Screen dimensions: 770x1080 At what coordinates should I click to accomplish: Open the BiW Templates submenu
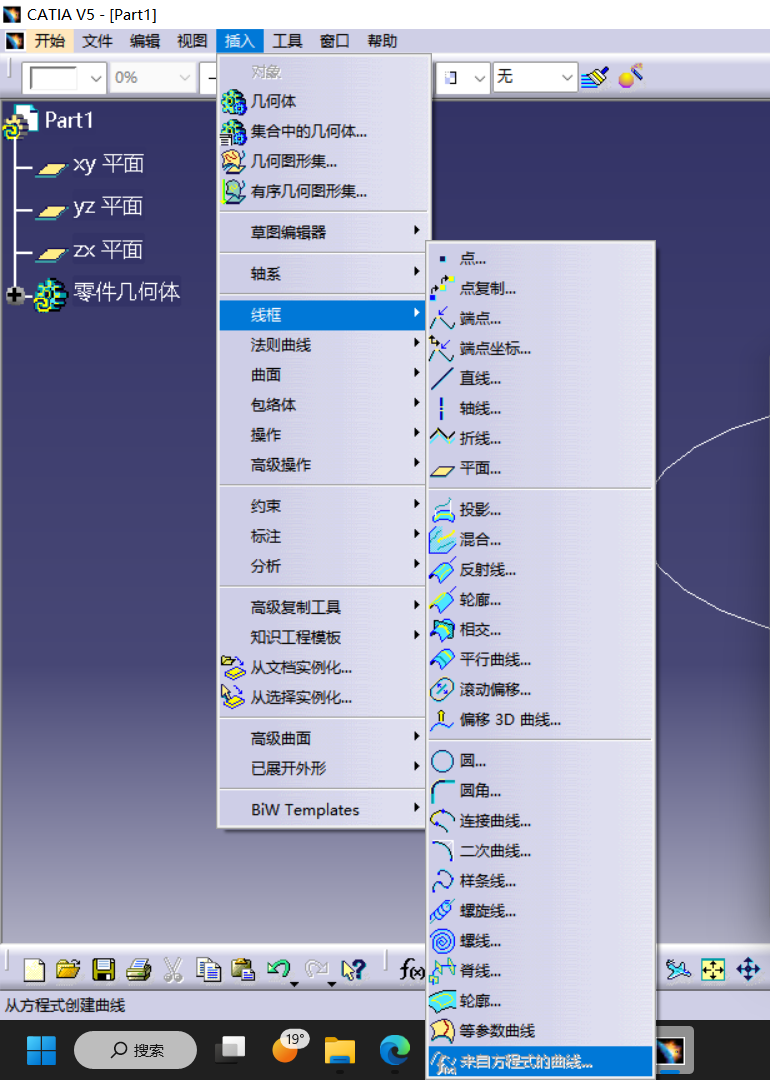point(322,810)
